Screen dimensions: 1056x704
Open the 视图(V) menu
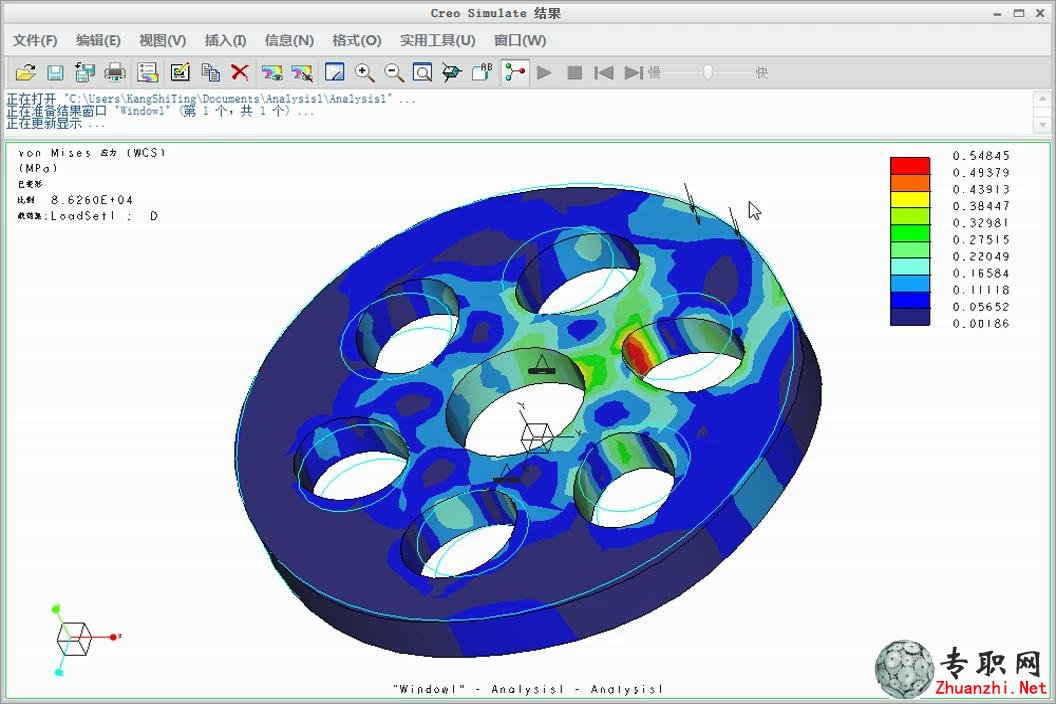[x=162, y=40]
